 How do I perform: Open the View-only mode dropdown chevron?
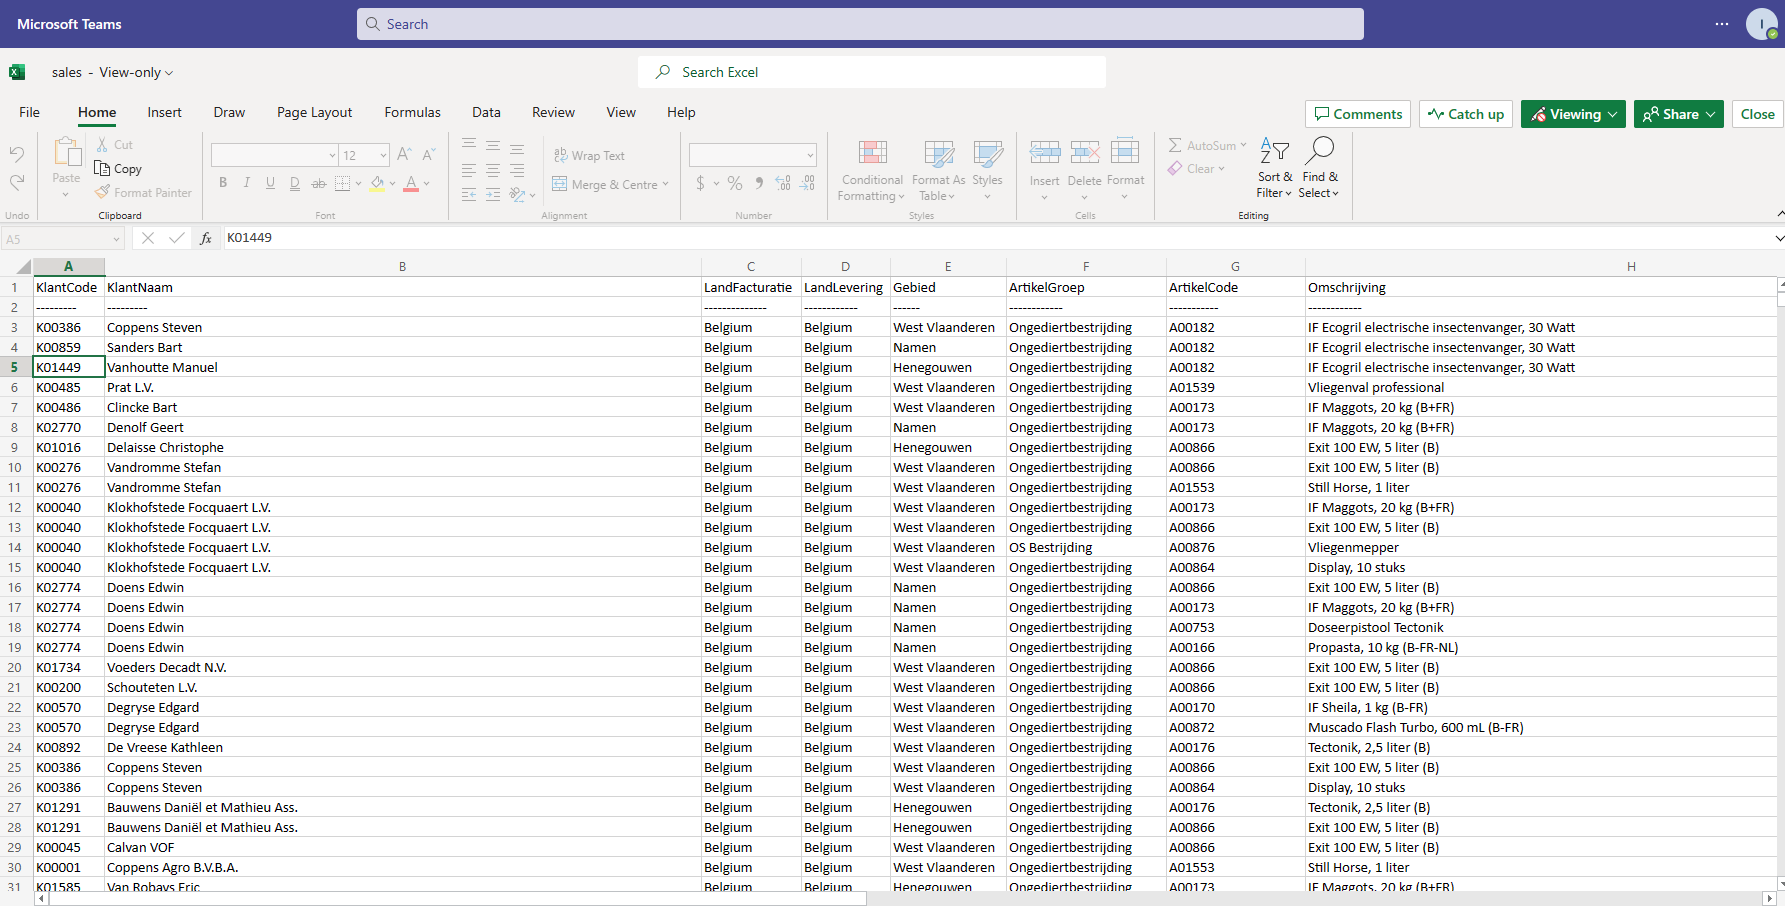[x=169, y=73]
